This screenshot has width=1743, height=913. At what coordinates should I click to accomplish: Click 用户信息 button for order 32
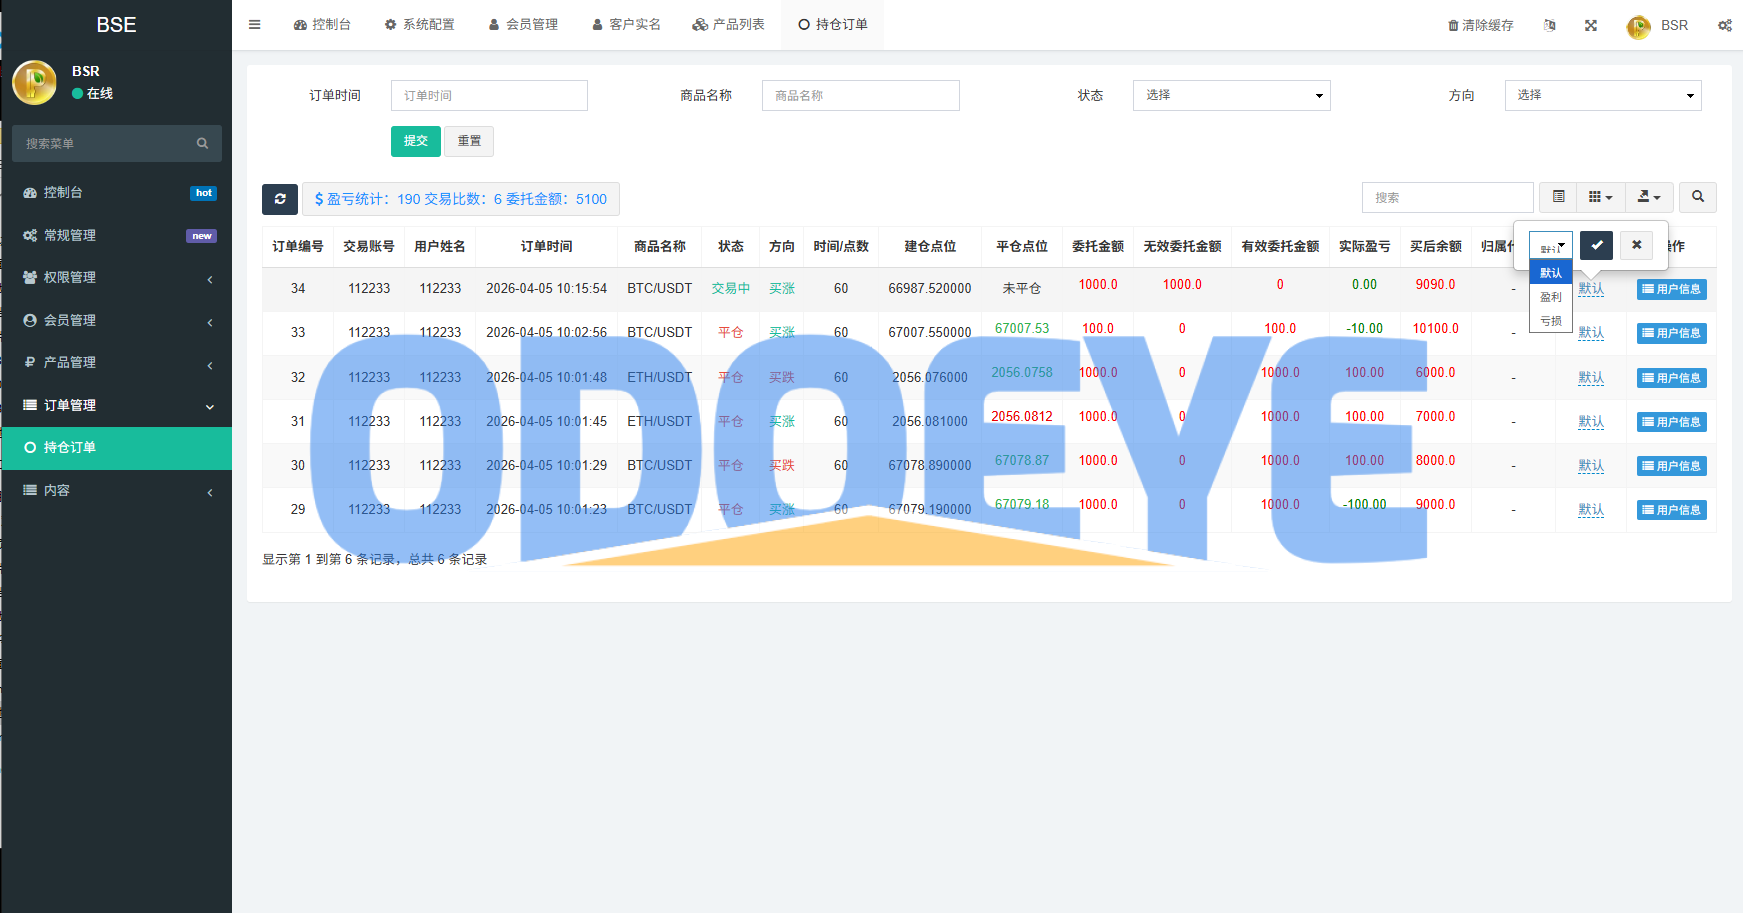(x=1672, y=378)
